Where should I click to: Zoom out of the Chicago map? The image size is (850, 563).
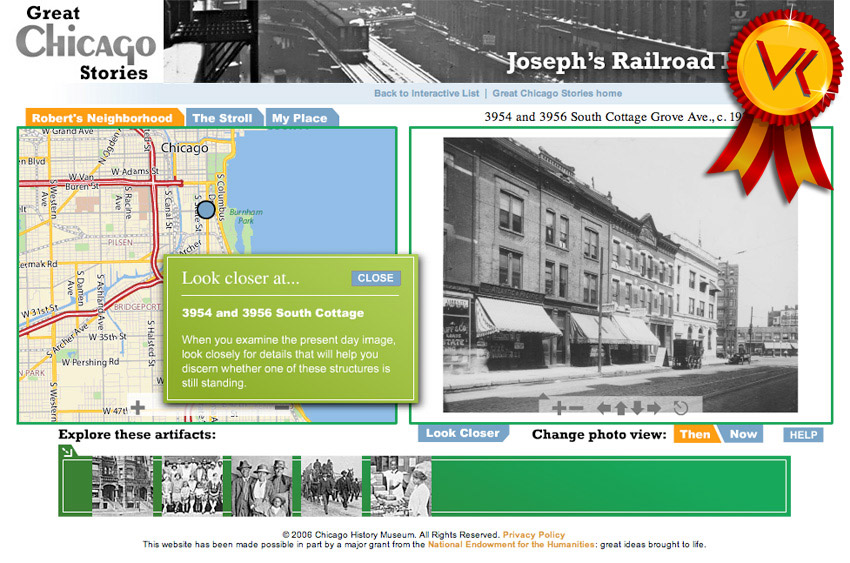coord(282,407)
